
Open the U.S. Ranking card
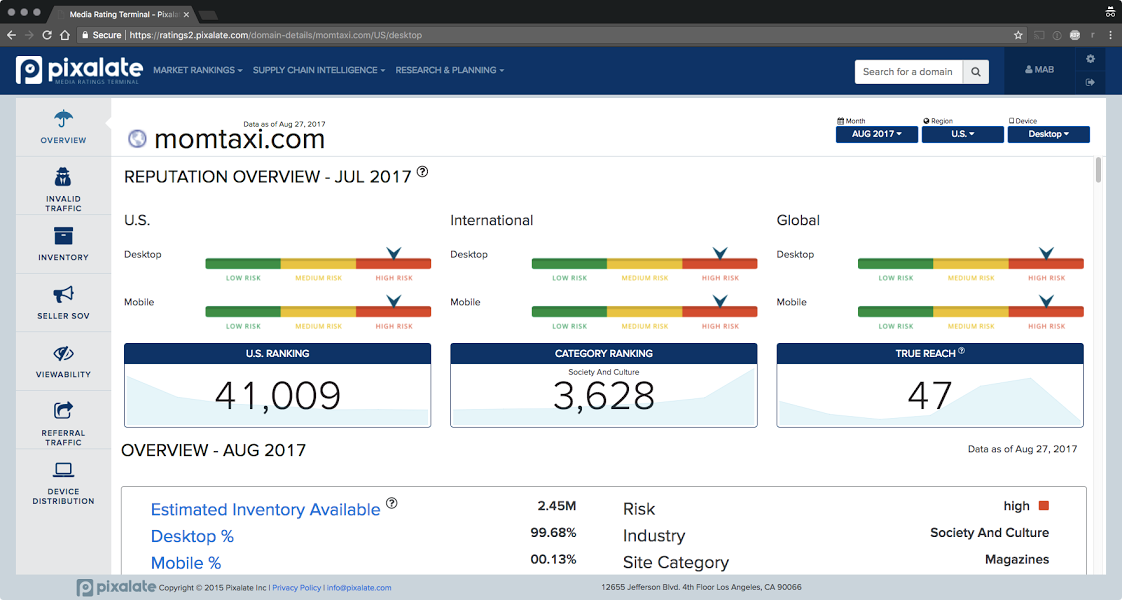point(278,385)
